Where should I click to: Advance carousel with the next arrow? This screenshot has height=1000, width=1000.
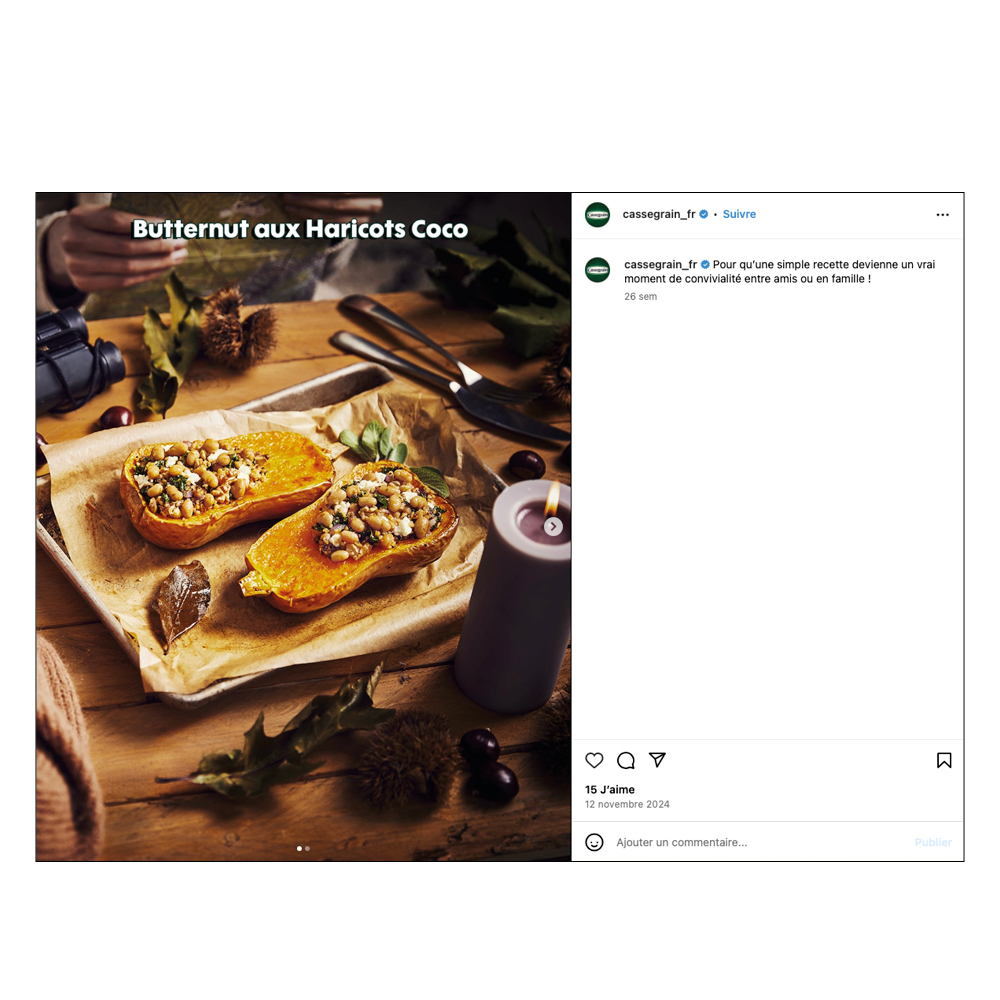click(553, 527)
